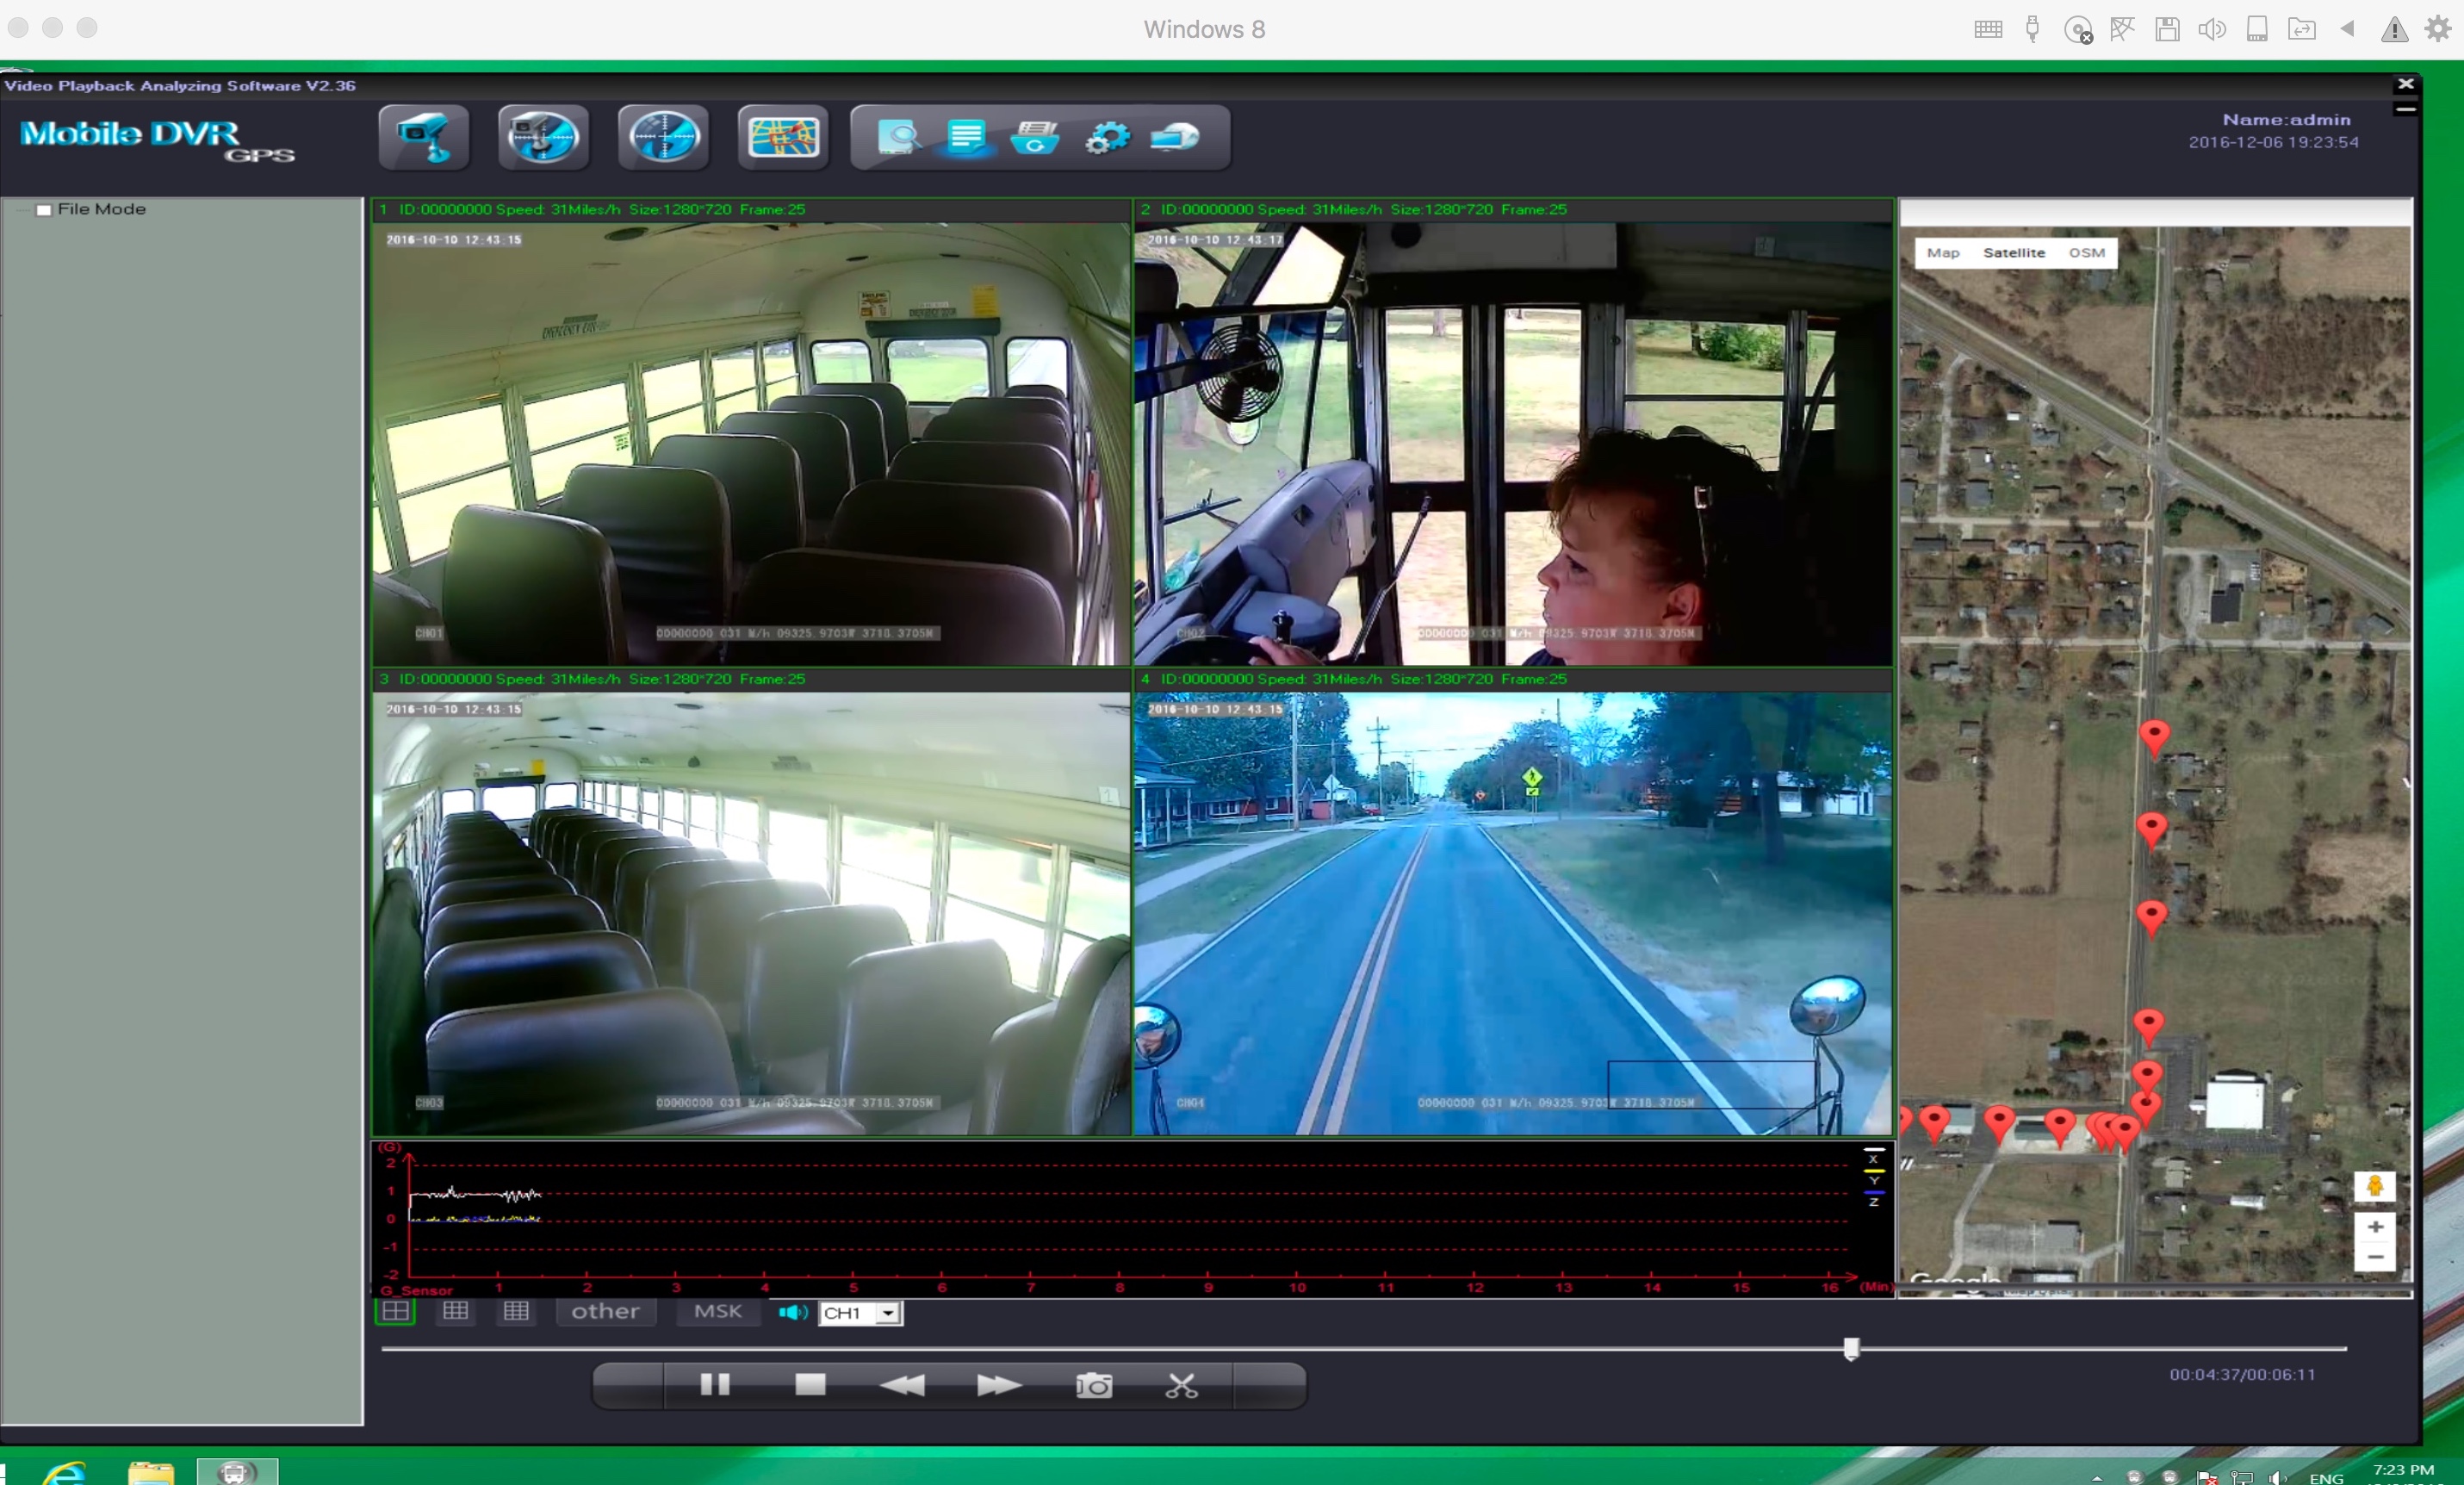Image resolution: width=2464 pixels, height=1485 pixels.
Task: Switch map to OSM view
Action: [x=2086, y=253]
